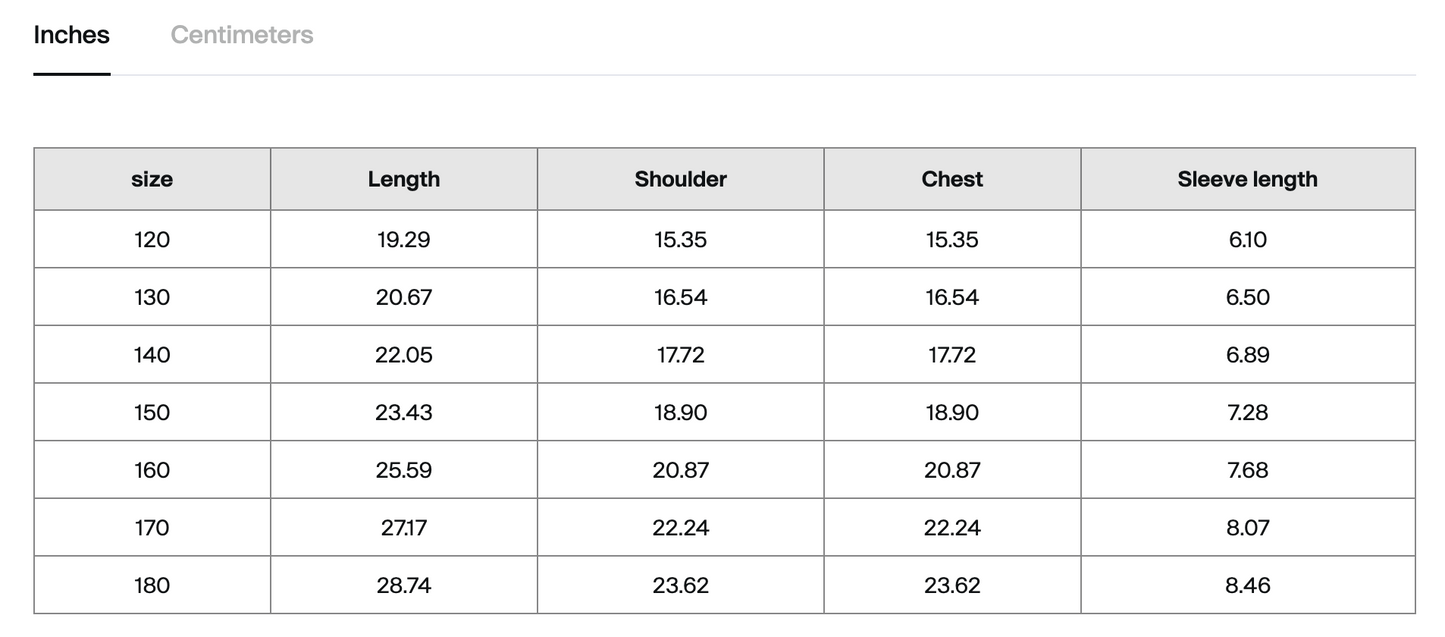
Task: Click the Sleeve length column header
Action: coord(1248,179)
